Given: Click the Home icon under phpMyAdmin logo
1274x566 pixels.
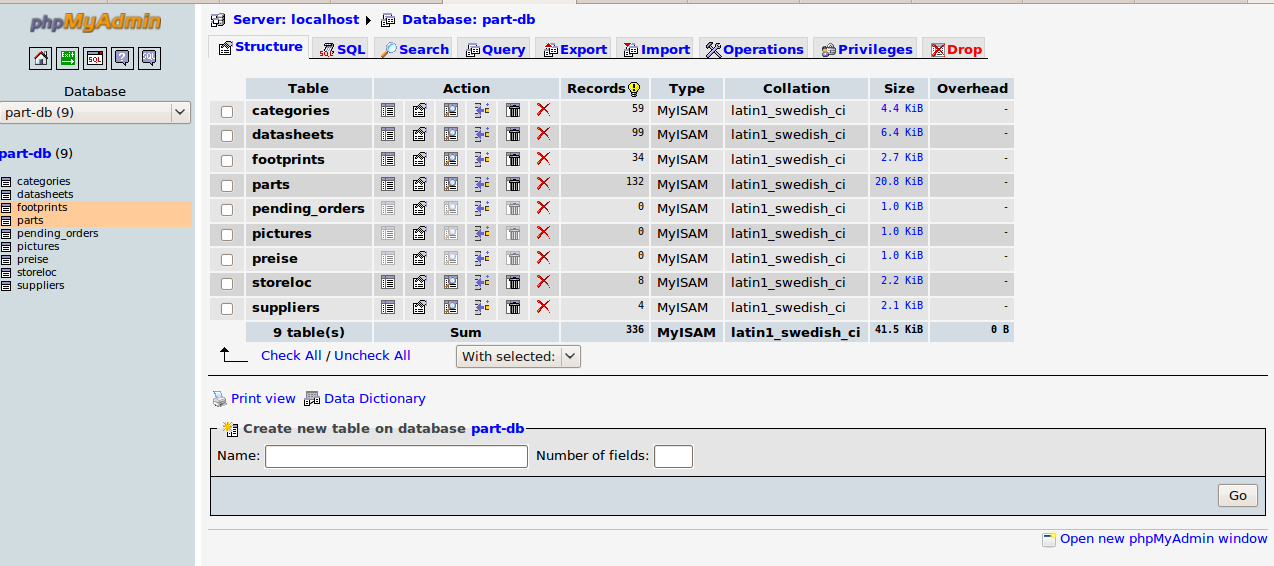Looking at the screenshot, I should pyautogui.click(x=41, y=58).
